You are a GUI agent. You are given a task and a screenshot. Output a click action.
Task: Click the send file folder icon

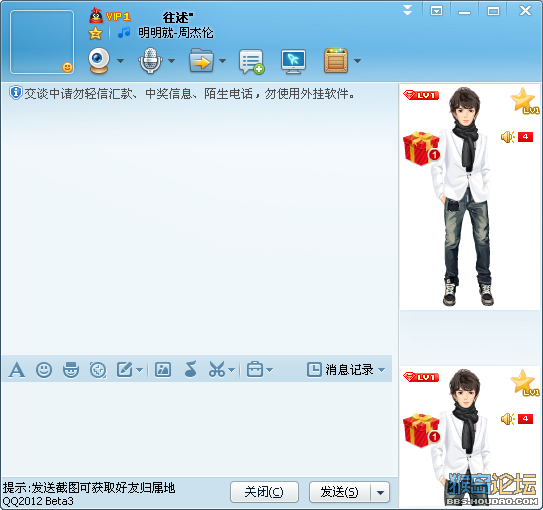201,61
